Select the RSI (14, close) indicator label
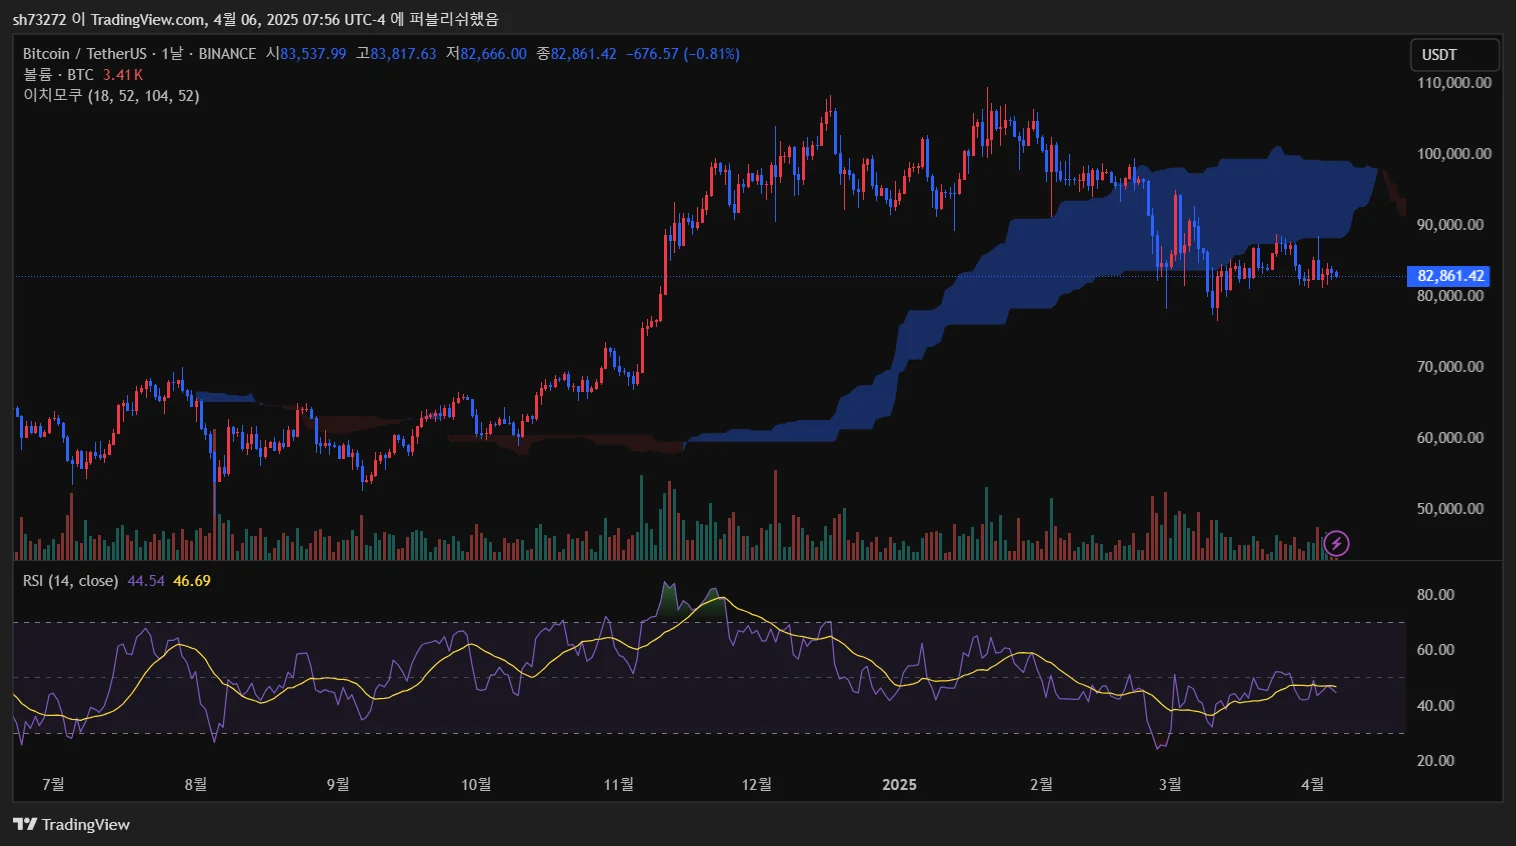Viewport: 1516px width, 846px height. coord(70,581)
